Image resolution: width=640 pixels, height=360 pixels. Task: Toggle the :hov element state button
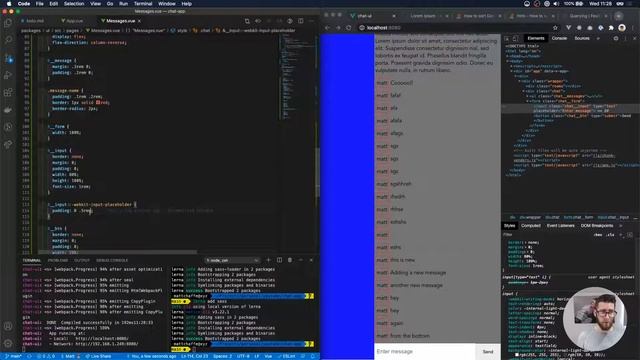coord(598,235)
